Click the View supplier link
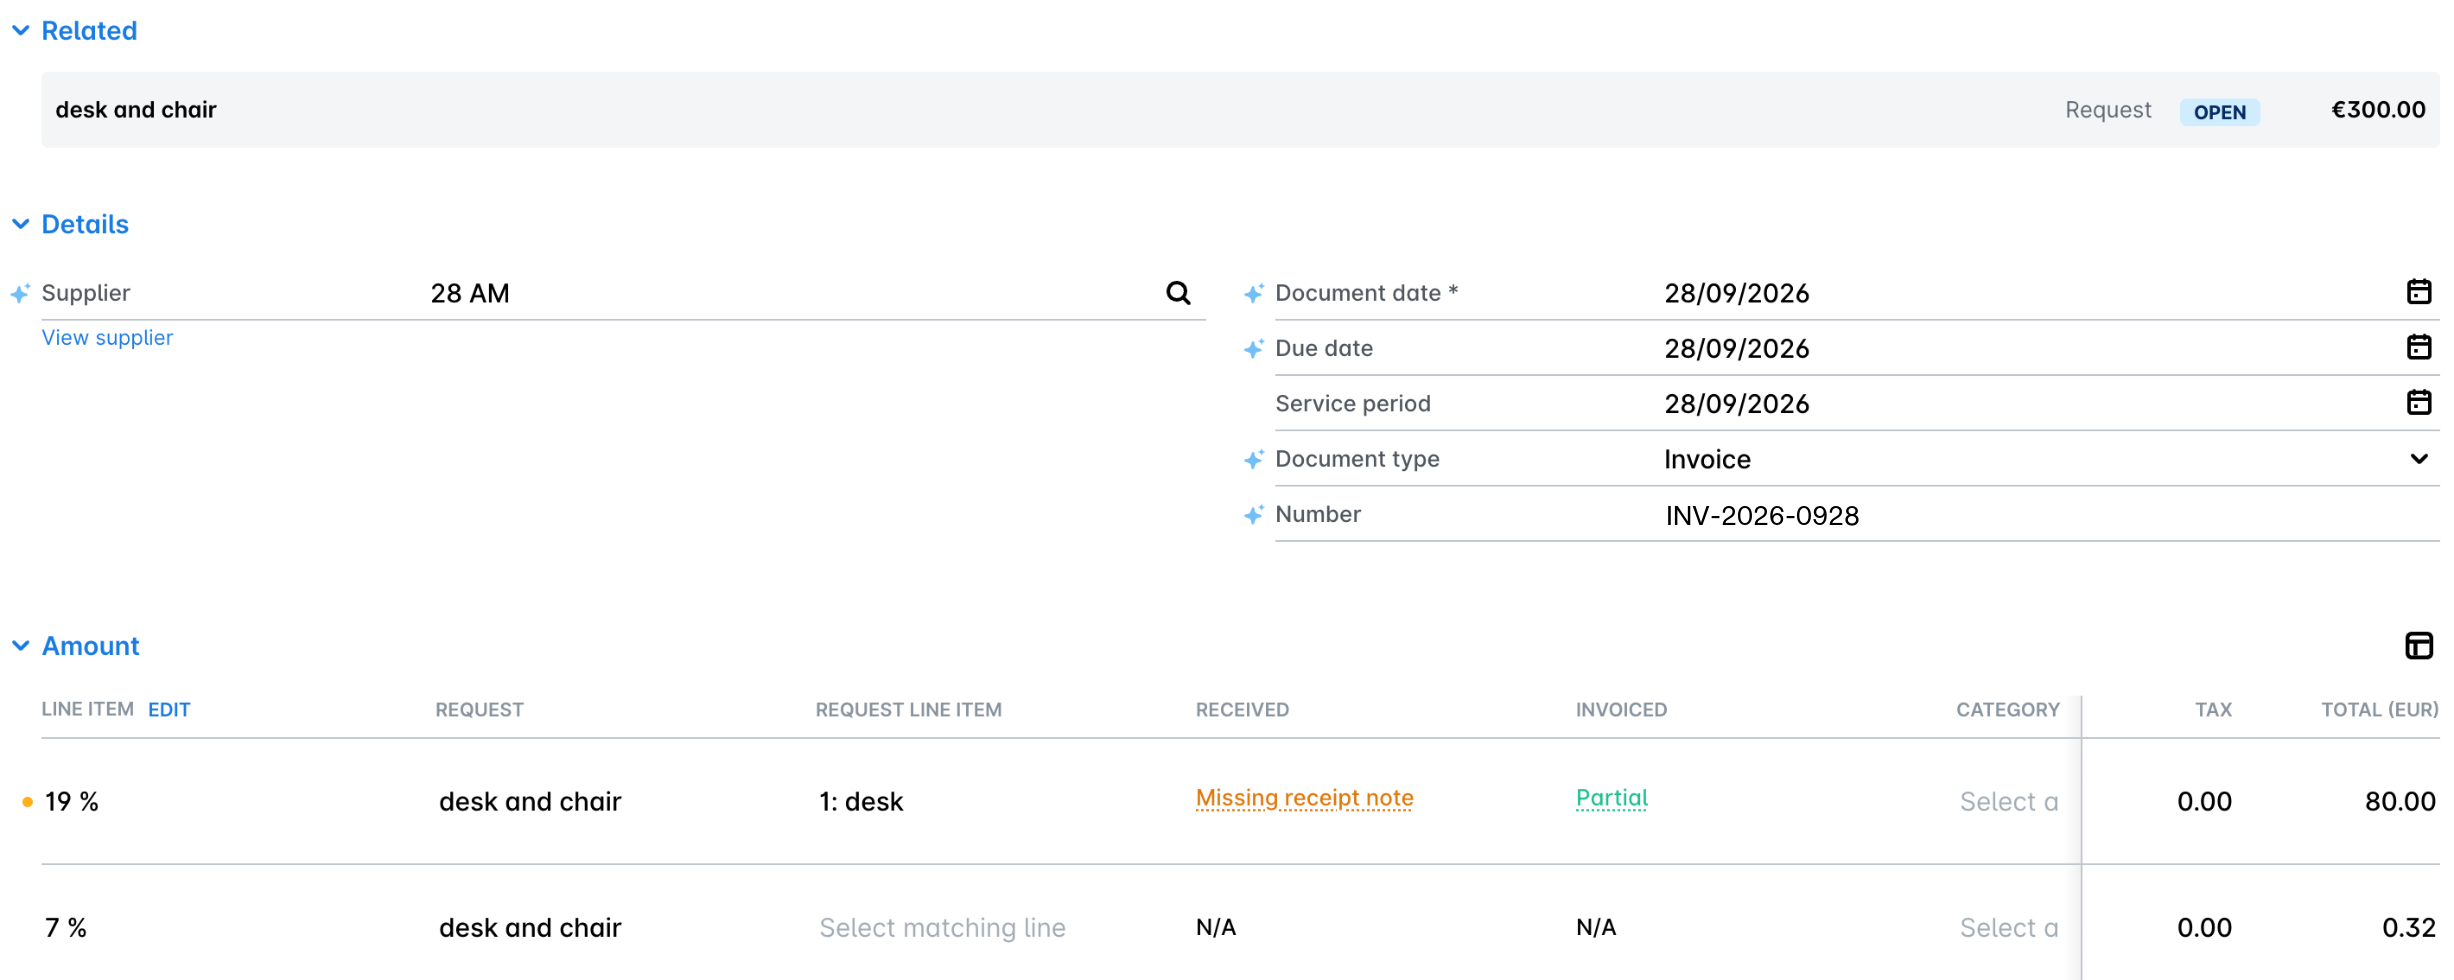Viewport: 2454px width, 980px height. pyautogui.click(x=107, y=338)
